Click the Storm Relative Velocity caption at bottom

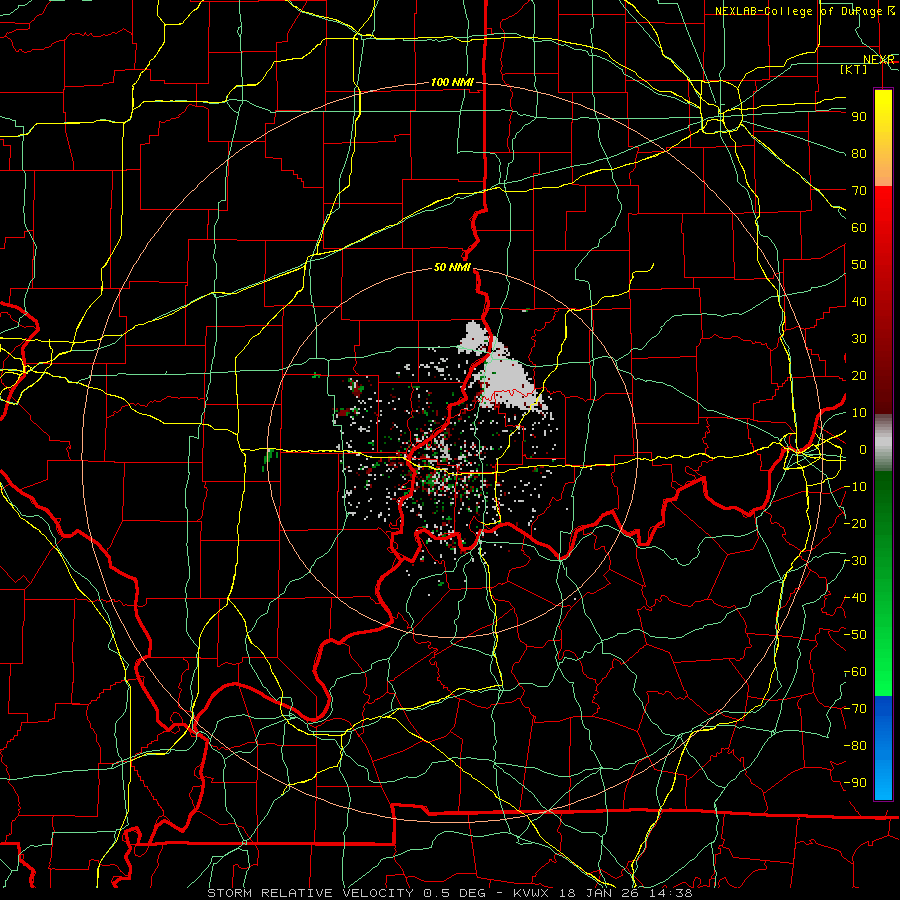pos(449,893)
